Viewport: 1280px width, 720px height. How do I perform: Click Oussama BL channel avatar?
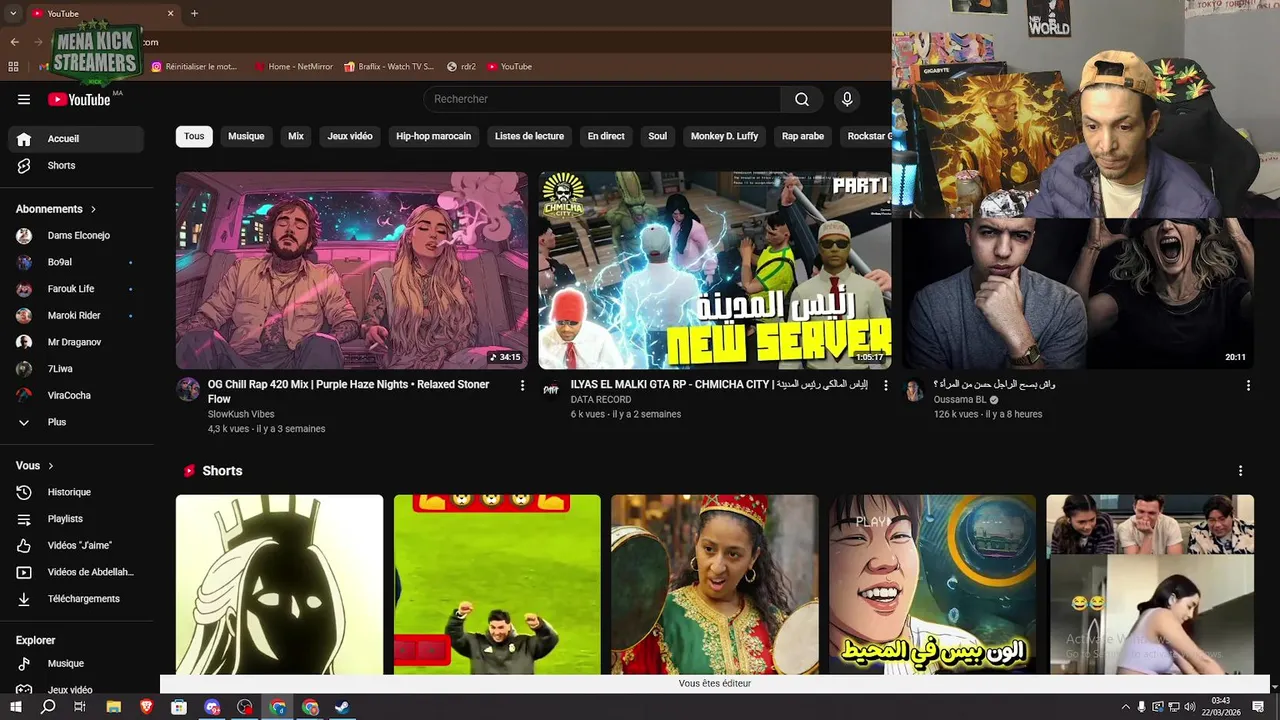(x=914, y=390)
